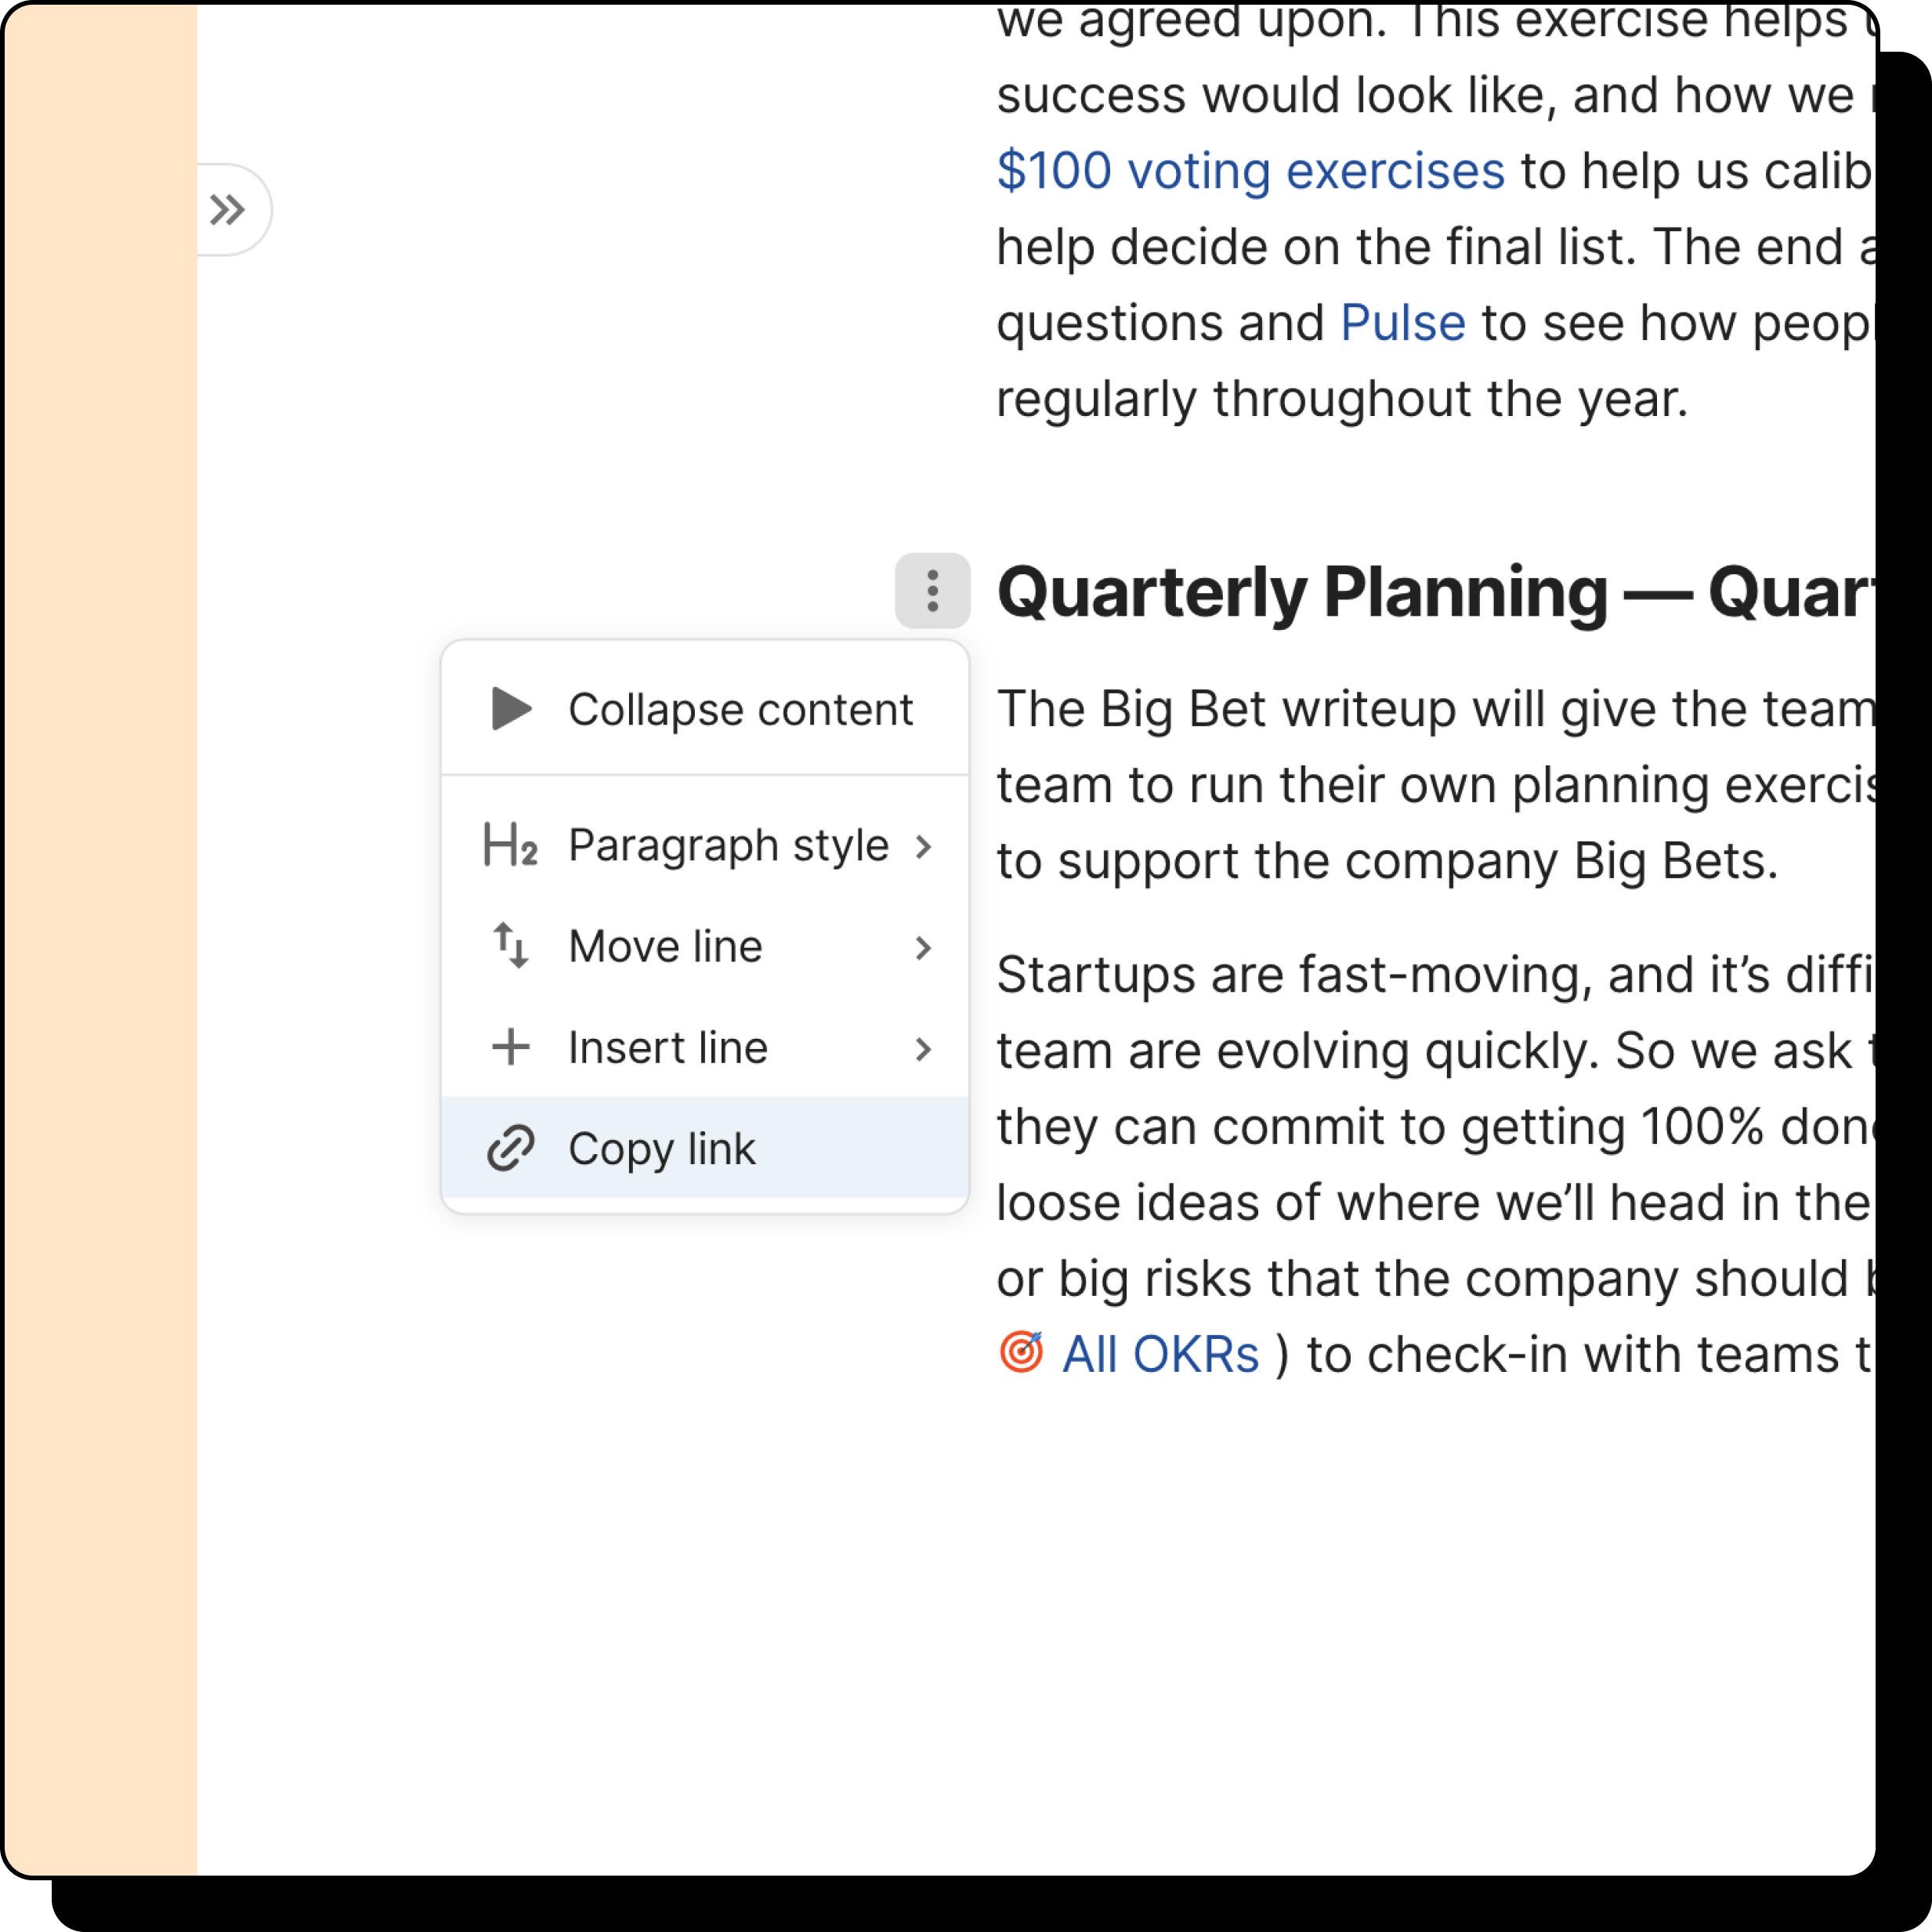Viewport: 1932px width, 1932px height.
Task: Select Collapse content from the menu
Action: click(740, 709)
